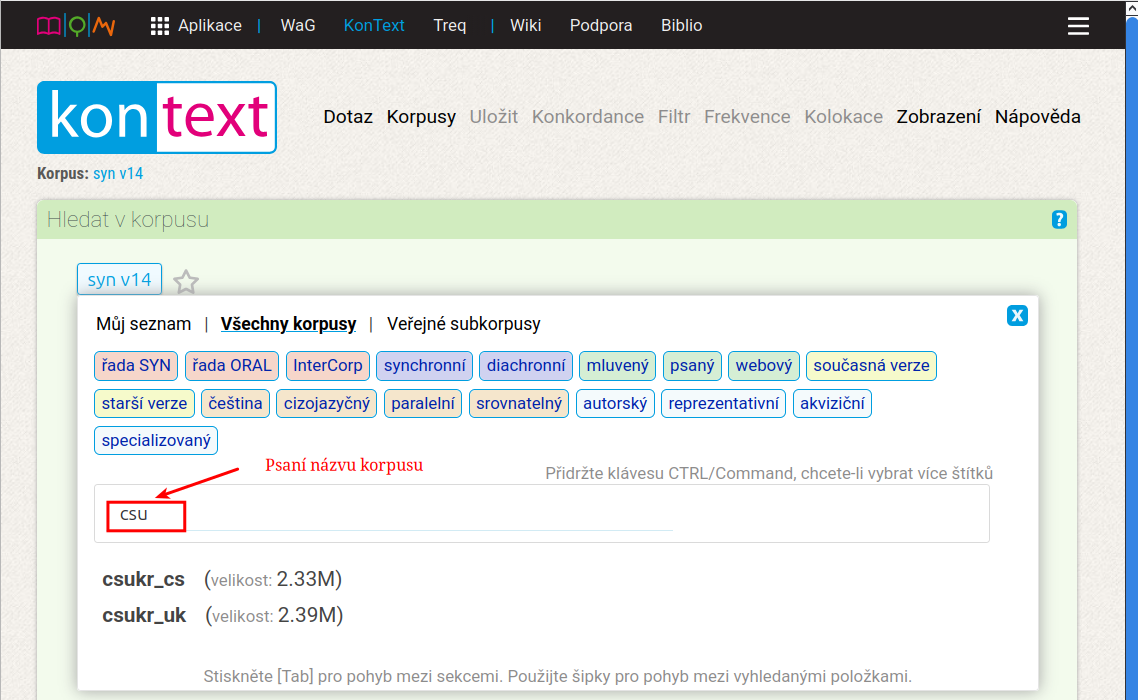The image size is (1138, 700).
Task: Open the blue help question mark icon
Action: click(1059, 220)
